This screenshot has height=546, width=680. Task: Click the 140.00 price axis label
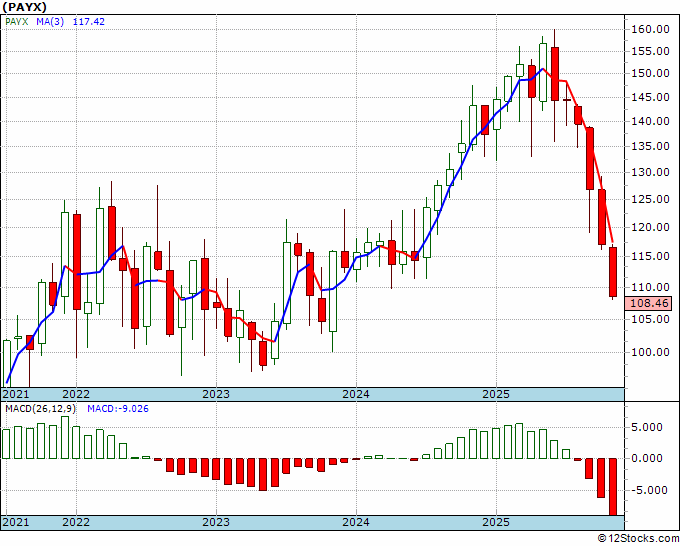[x=649, y=121]
